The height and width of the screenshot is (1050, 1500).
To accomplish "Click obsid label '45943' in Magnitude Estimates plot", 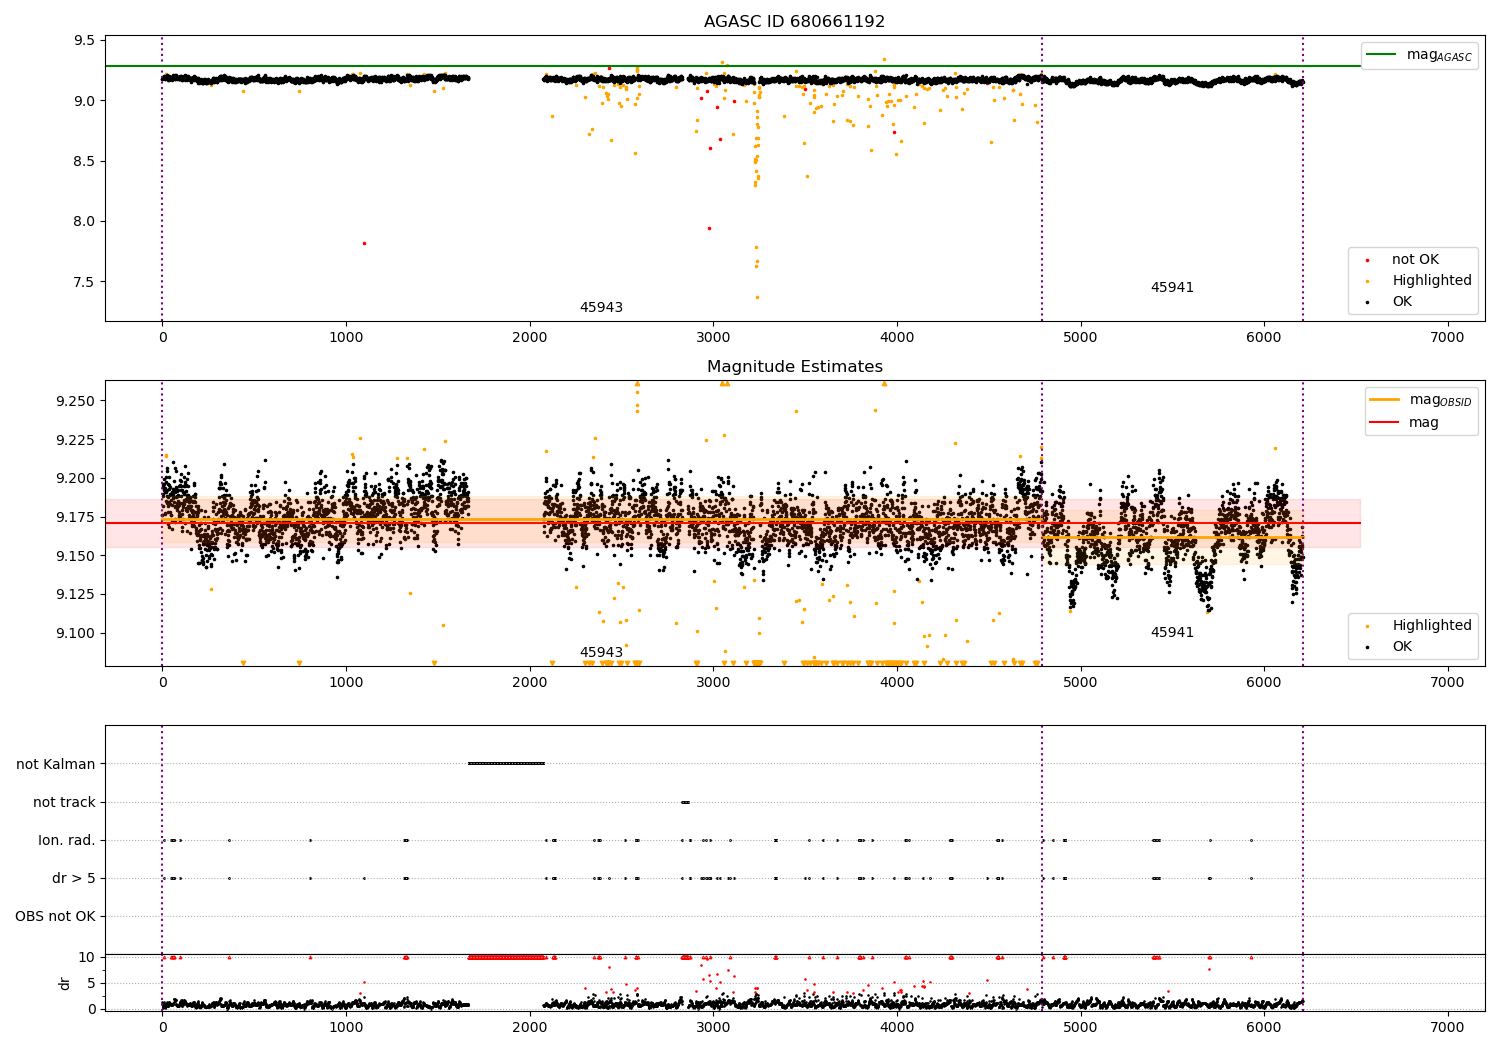I will click(x=601, y=653).
